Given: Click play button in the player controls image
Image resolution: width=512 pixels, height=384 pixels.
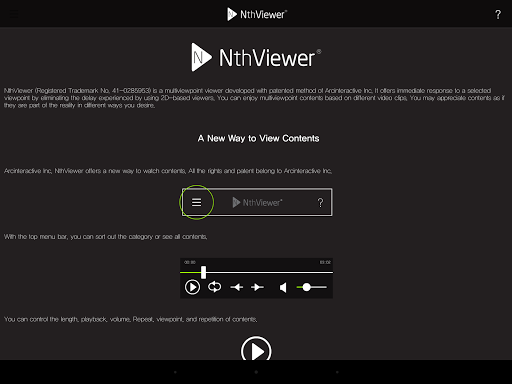Looking at the screenshot, I should (x=192, y=287).
